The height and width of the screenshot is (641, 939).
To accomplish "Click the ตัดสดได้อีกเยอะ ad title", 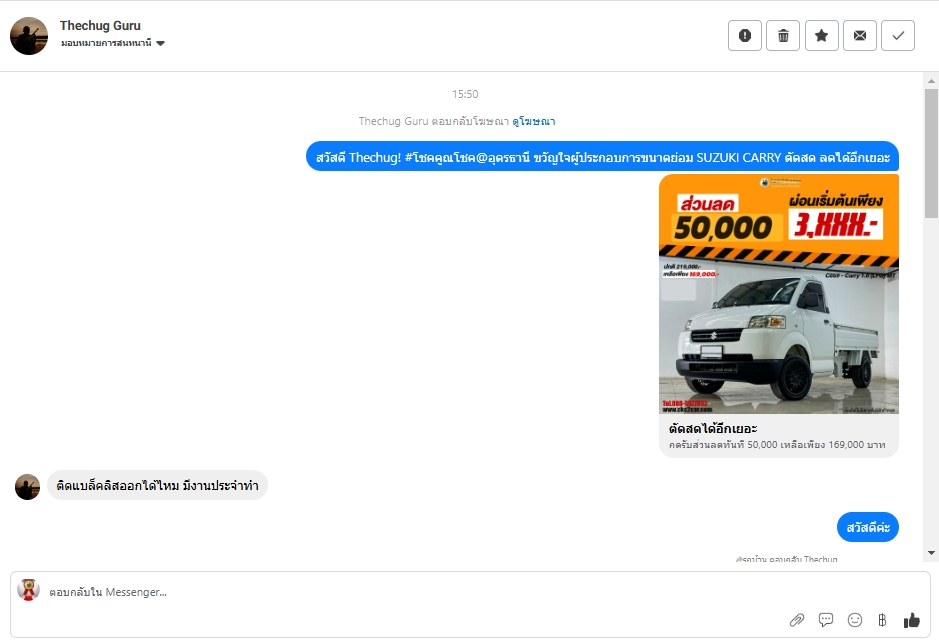I will pyautogui.click(x=713, y=428).
